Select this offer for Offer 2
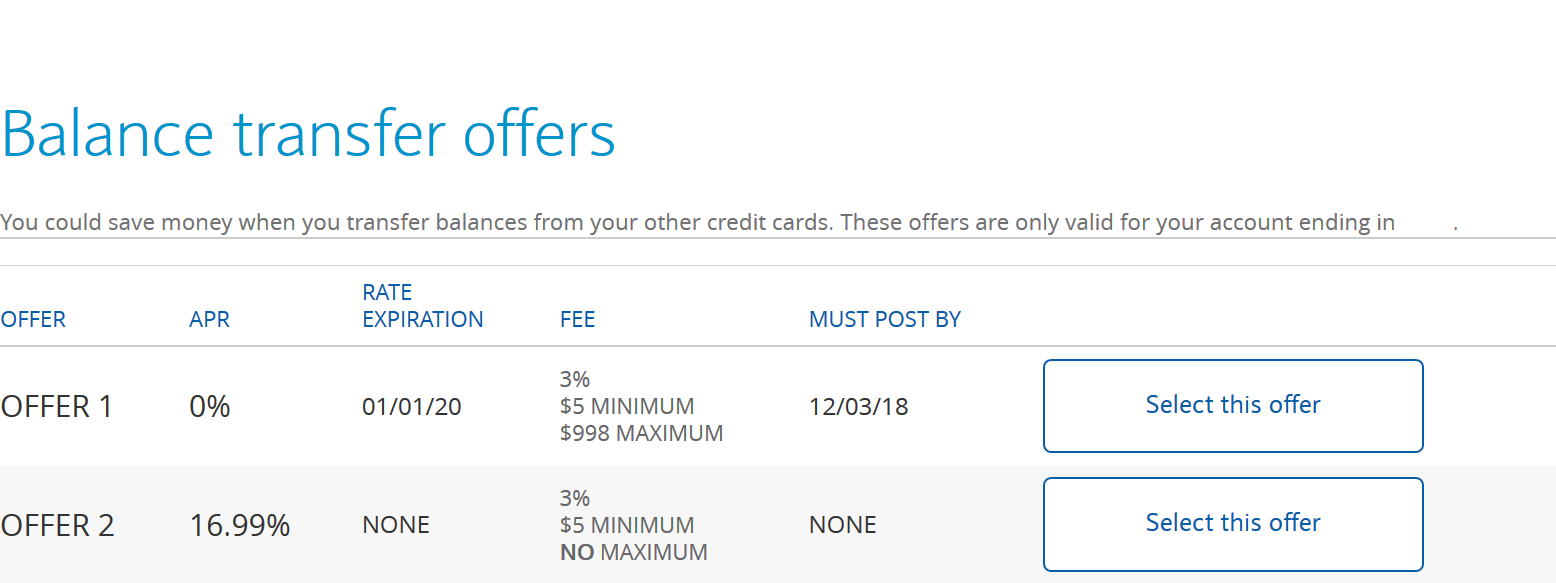Screen dimensions: 1556x583 click(x=1233, y=524)
